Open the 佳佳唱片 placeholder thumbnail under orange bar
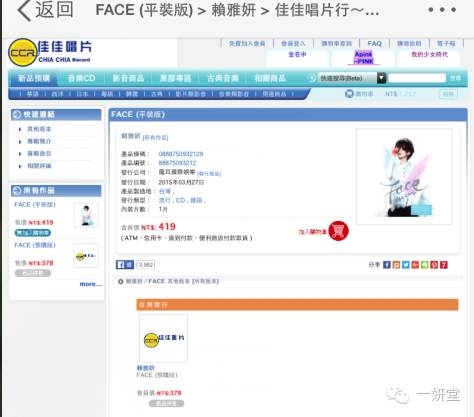474x417 pixels. 163,338
